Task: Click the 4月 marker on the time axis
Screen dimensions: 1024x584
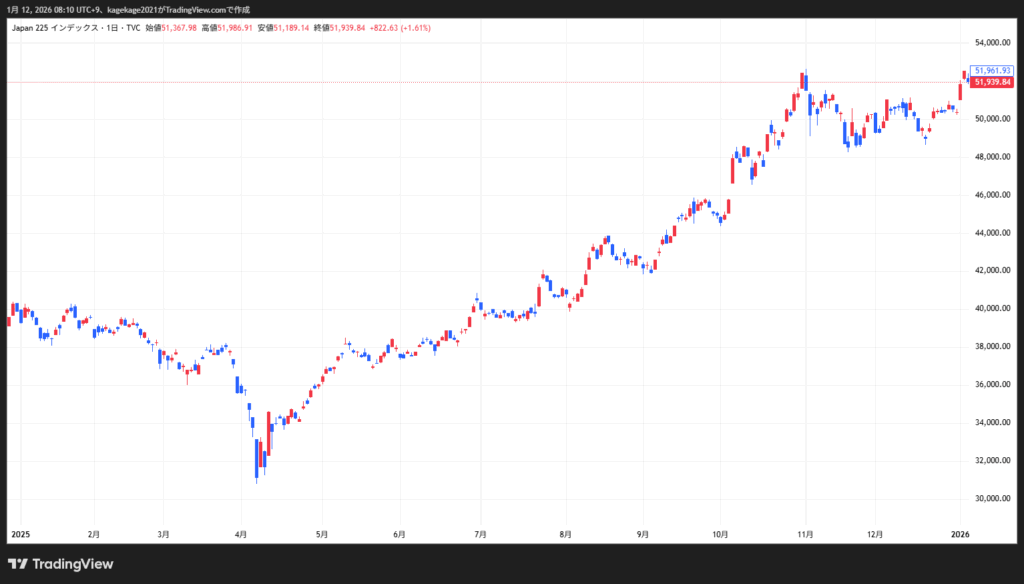Action: 241,535
